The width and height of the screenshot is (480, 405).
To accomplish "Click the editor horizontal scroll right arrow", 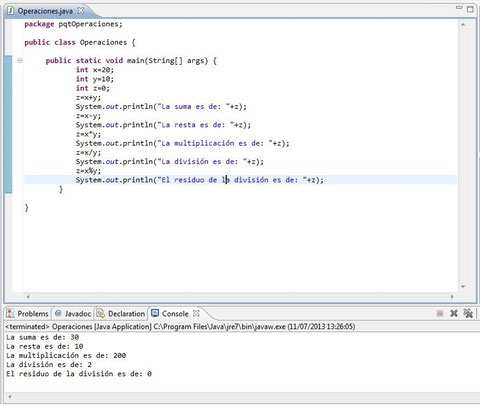I will tap(452, 296).
